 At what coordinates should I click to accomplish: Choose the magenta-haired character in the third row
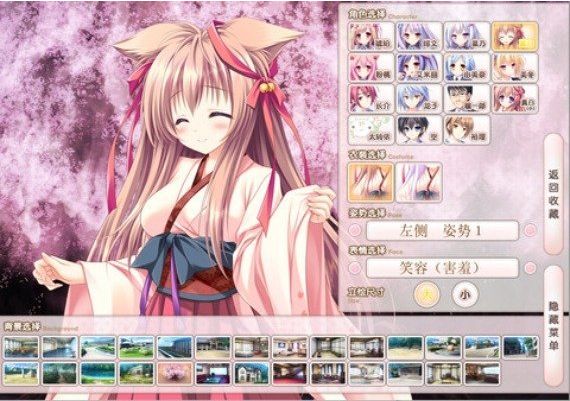point(371,99)
